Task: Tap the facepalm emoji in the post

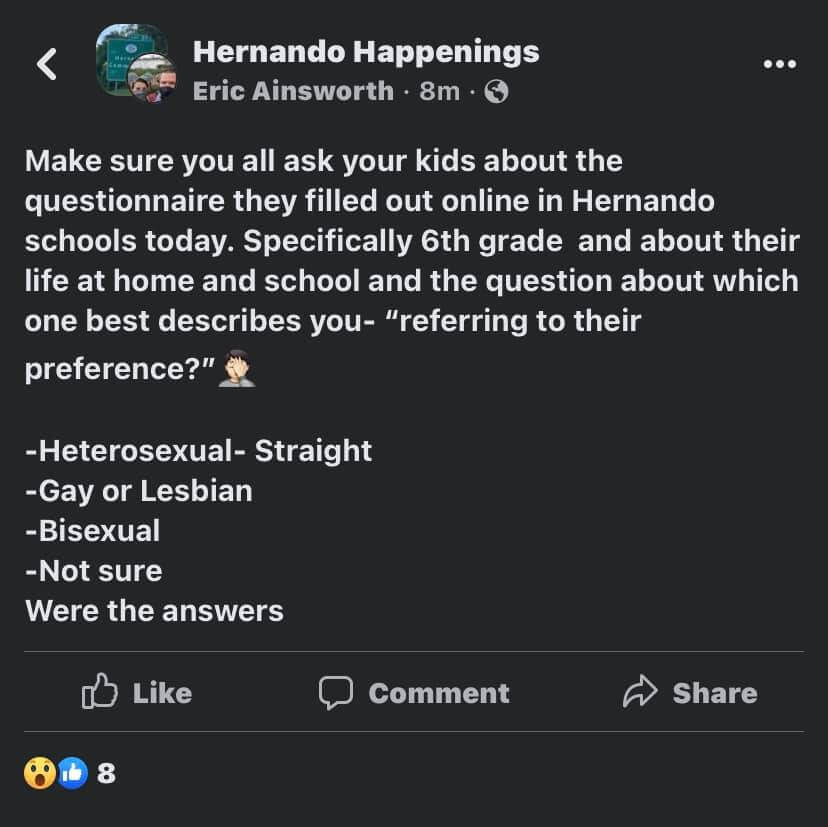Action: pos(237,368)
